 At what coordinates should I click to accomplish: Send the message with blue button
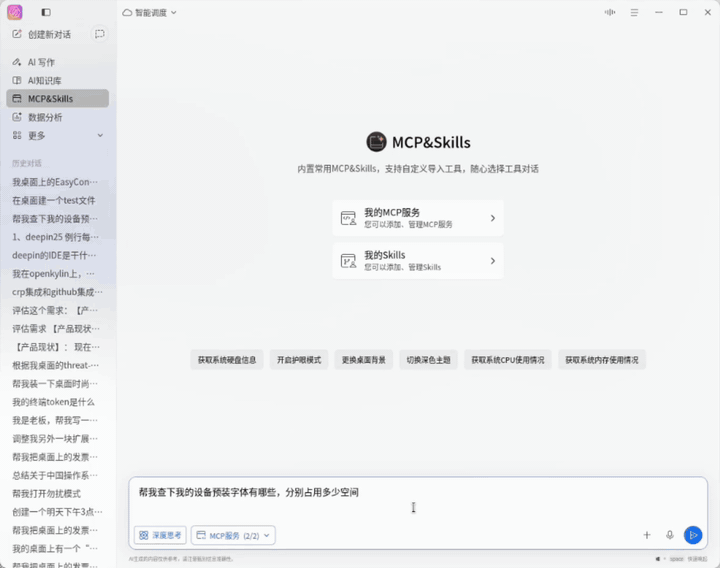click(693, 535)
